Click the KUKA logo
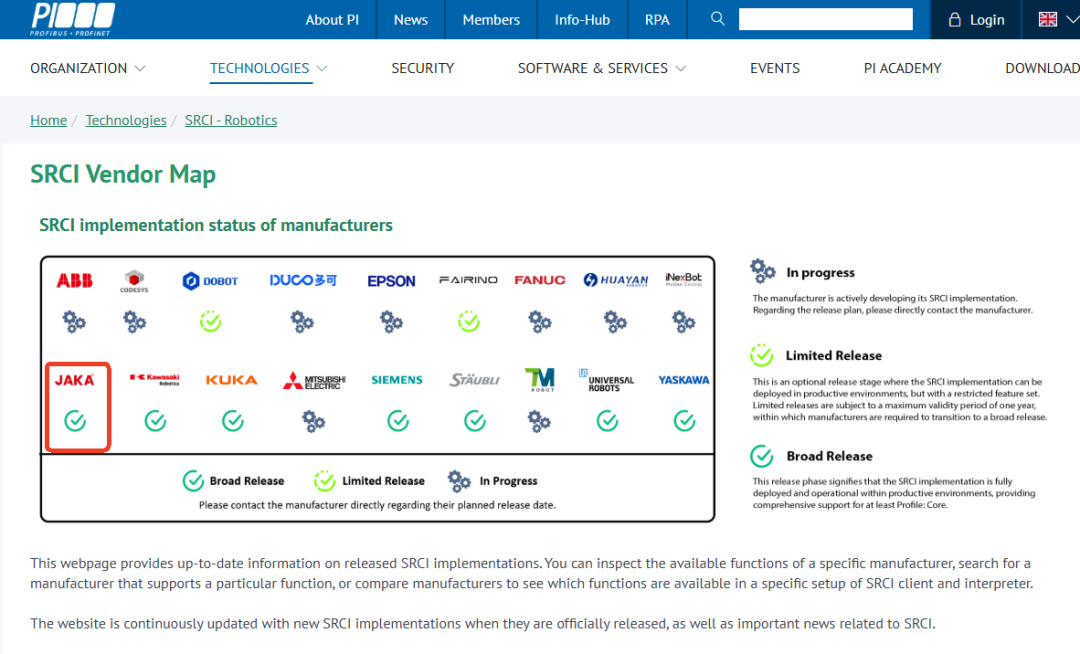The width and height of the screenshot is (1080, 654). click(x=231, y=380)
